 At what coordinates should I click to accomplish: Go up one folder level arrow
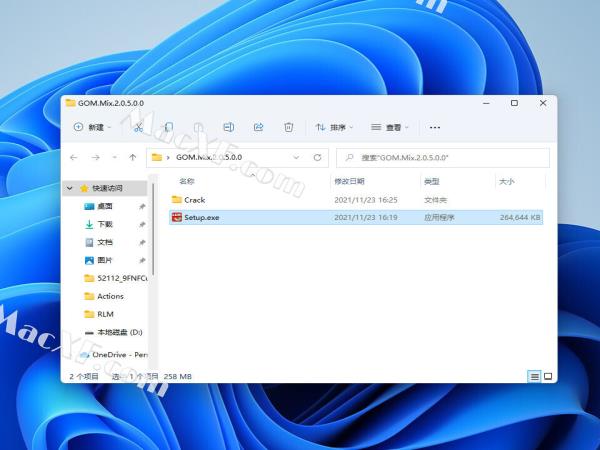(132, 157)
